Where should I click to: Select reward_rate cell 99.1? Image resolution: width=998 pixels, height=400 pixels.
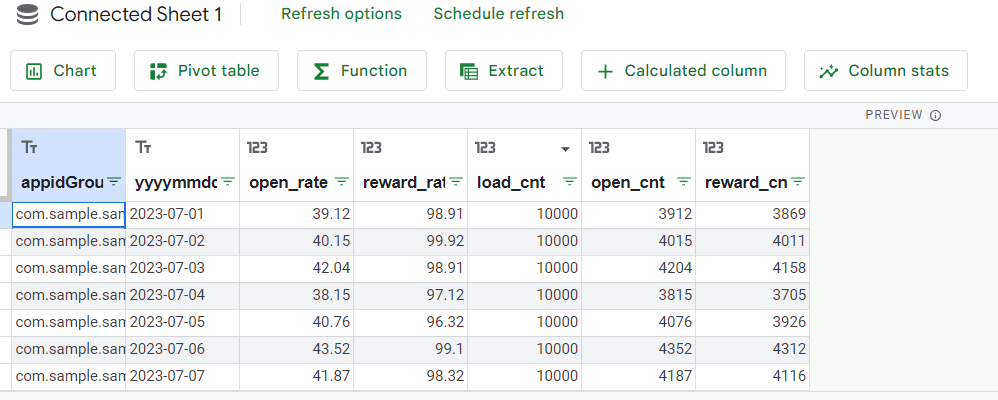411,350
